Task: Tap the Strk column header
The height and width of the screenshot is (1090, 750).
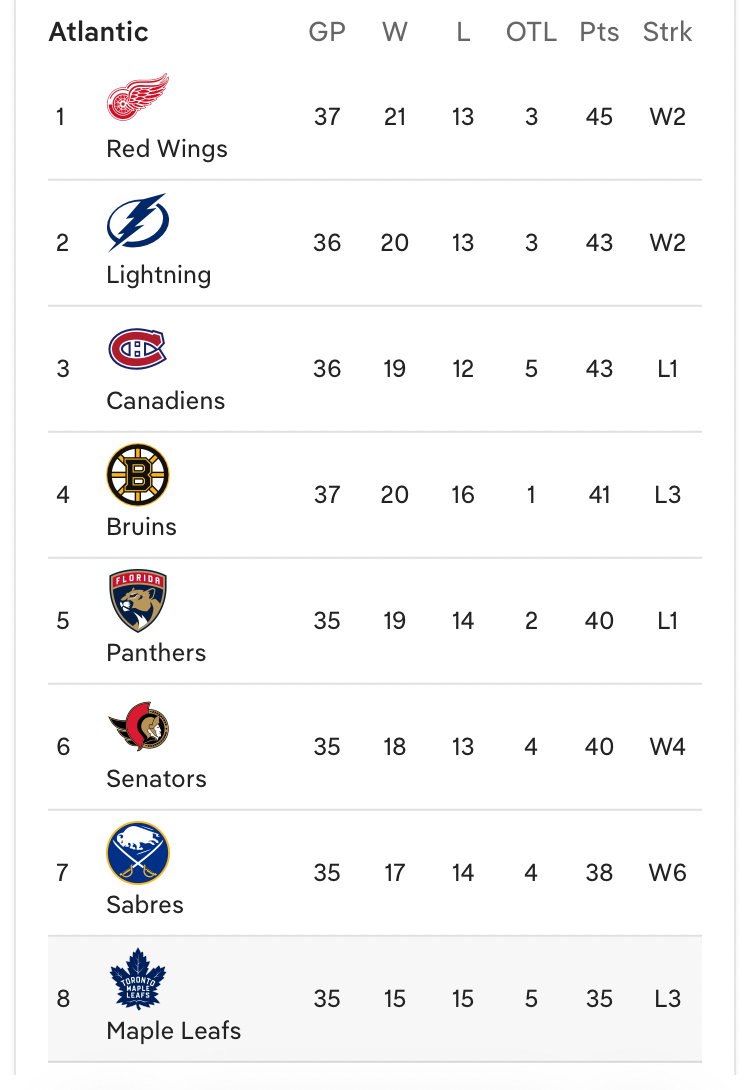Action: coord(667,32)
